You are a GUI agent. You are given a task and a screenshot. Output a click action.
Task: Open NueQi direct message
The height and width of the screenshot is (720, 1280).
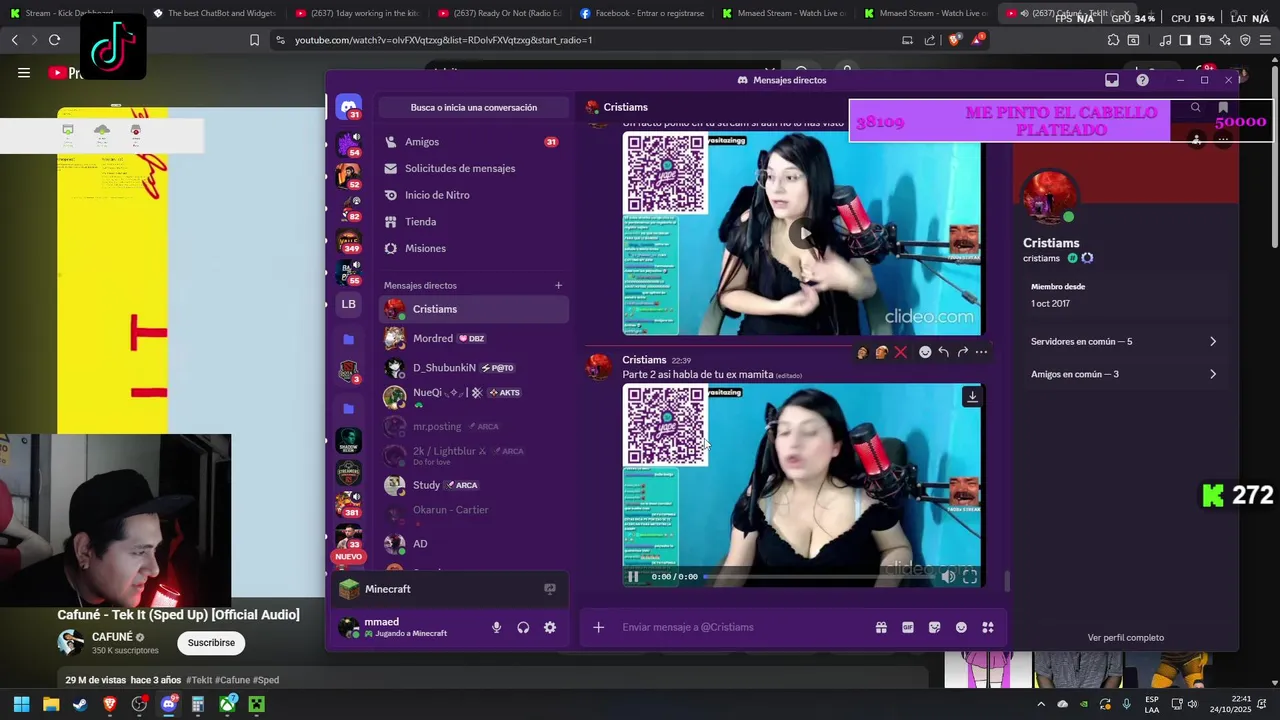[x=473, y=397]
